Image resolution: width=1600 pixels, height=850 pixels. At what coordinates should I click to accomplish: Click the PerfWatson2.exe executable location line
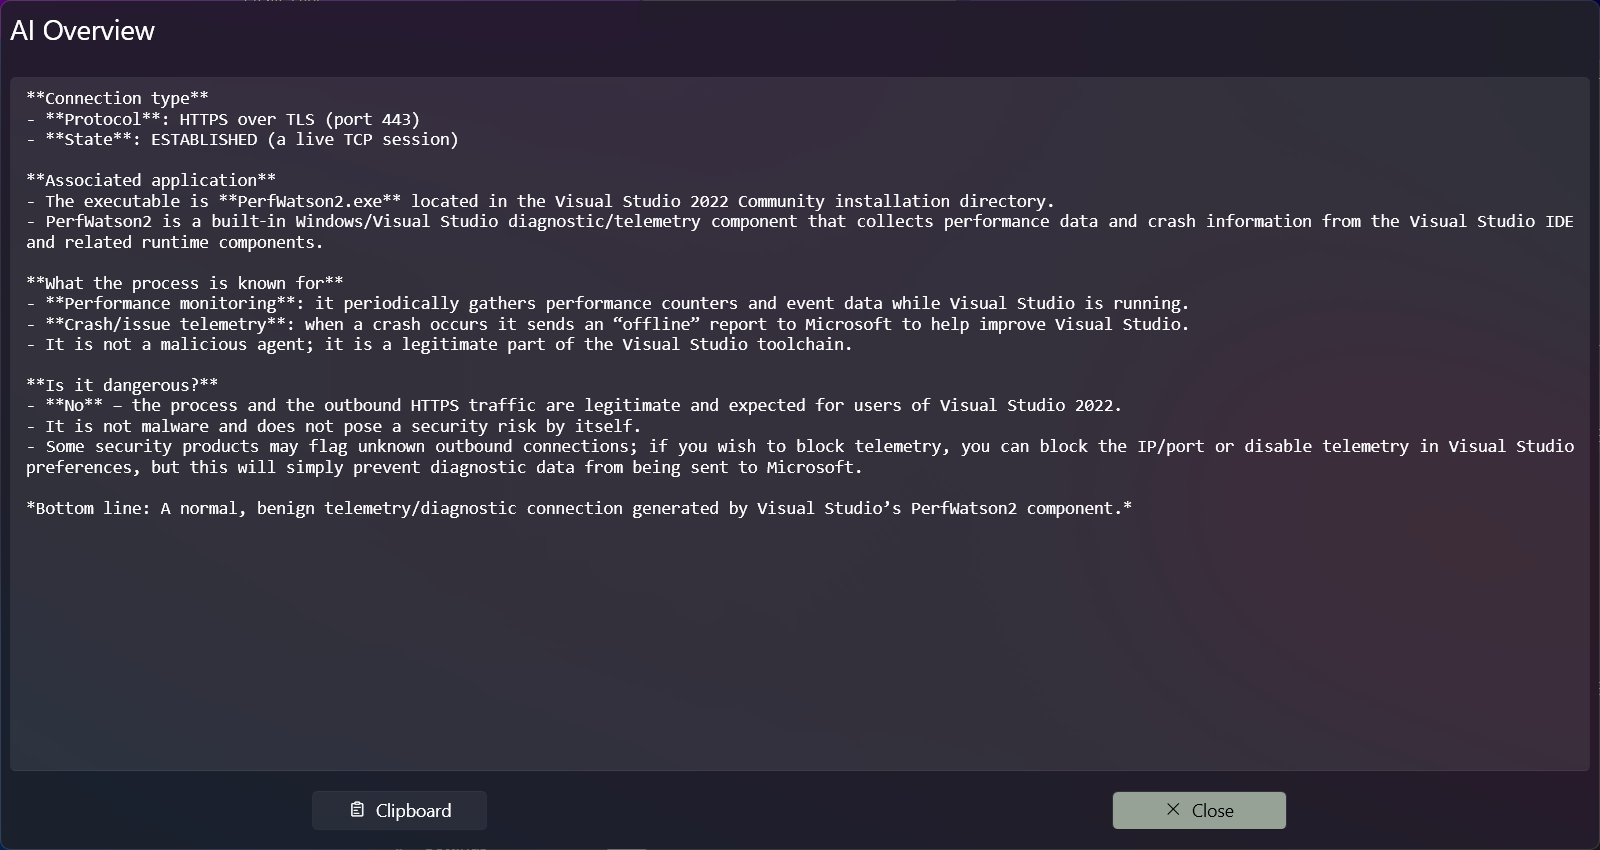tap(540, 201)
